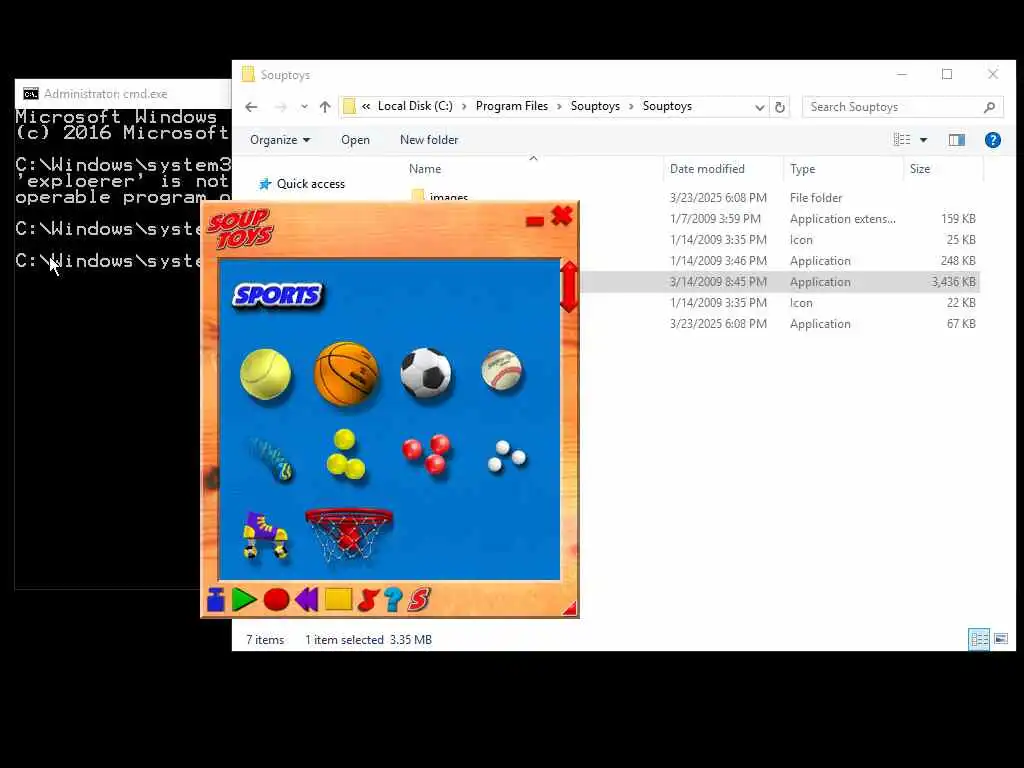This screenshot has height=768, width=1024.
Task: Go back in the Souptoys Explorer window
Action: 251,107
